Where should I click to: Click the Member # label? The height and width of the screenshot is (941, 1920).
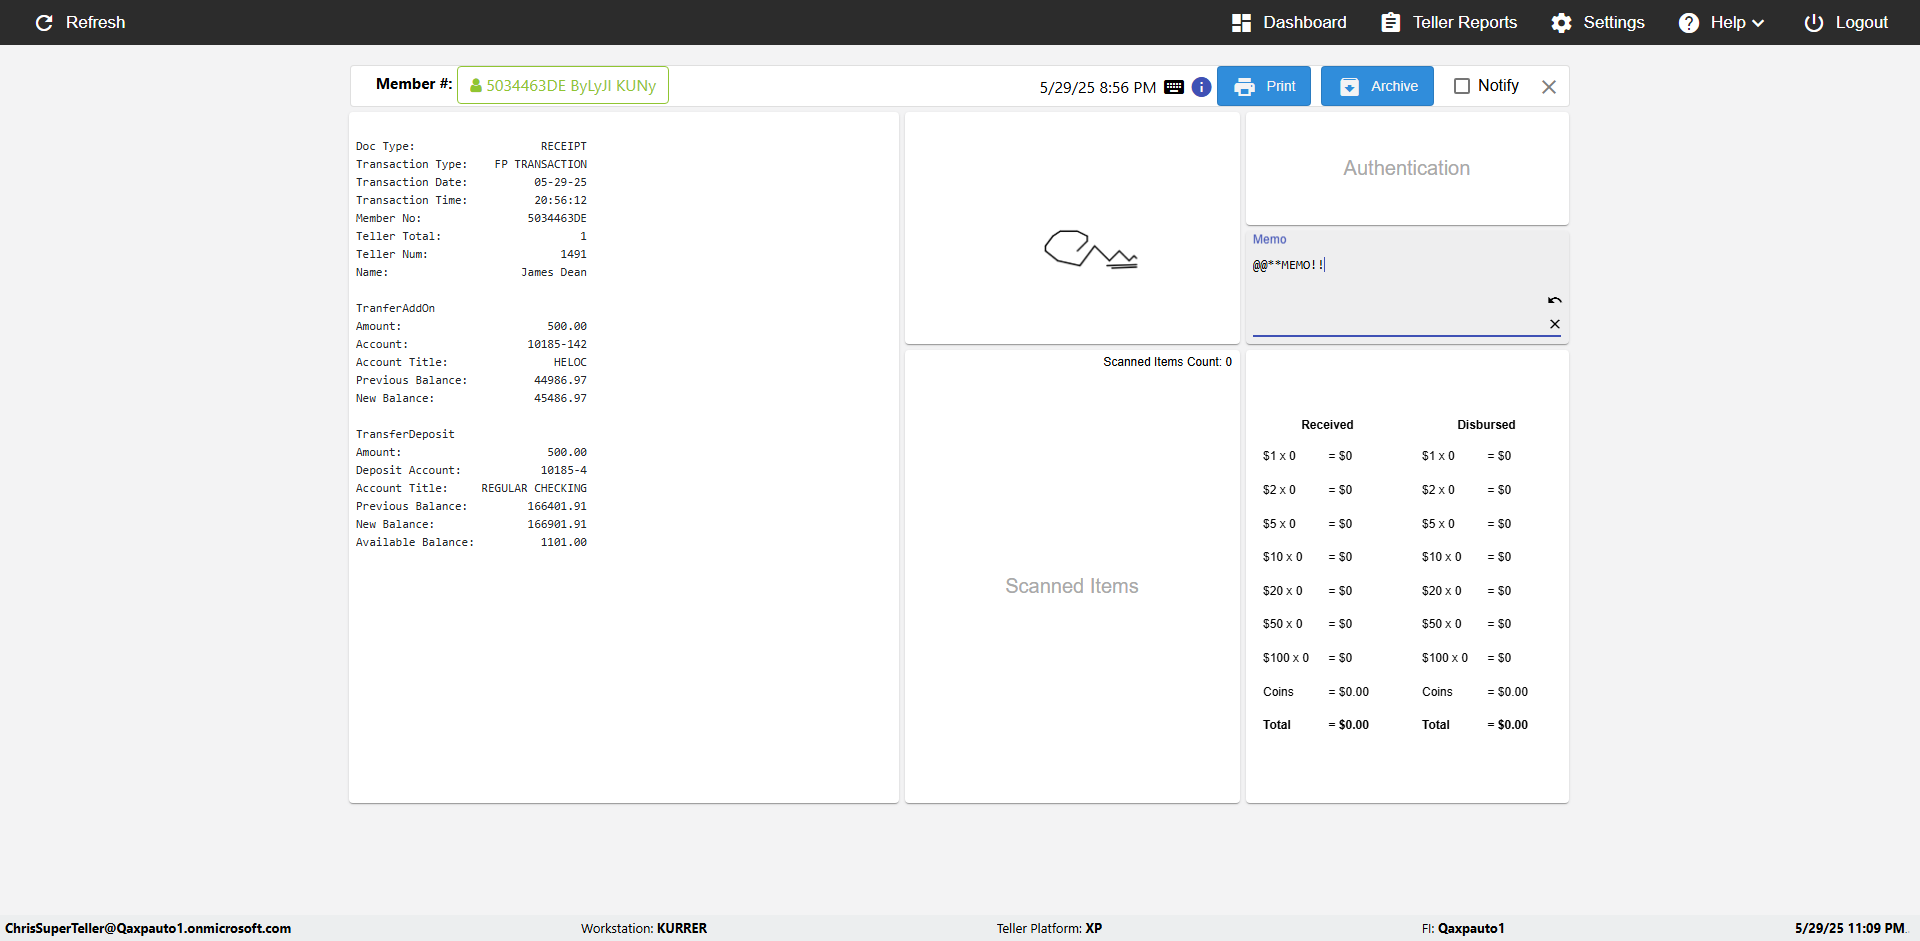(x=414, y=84)
